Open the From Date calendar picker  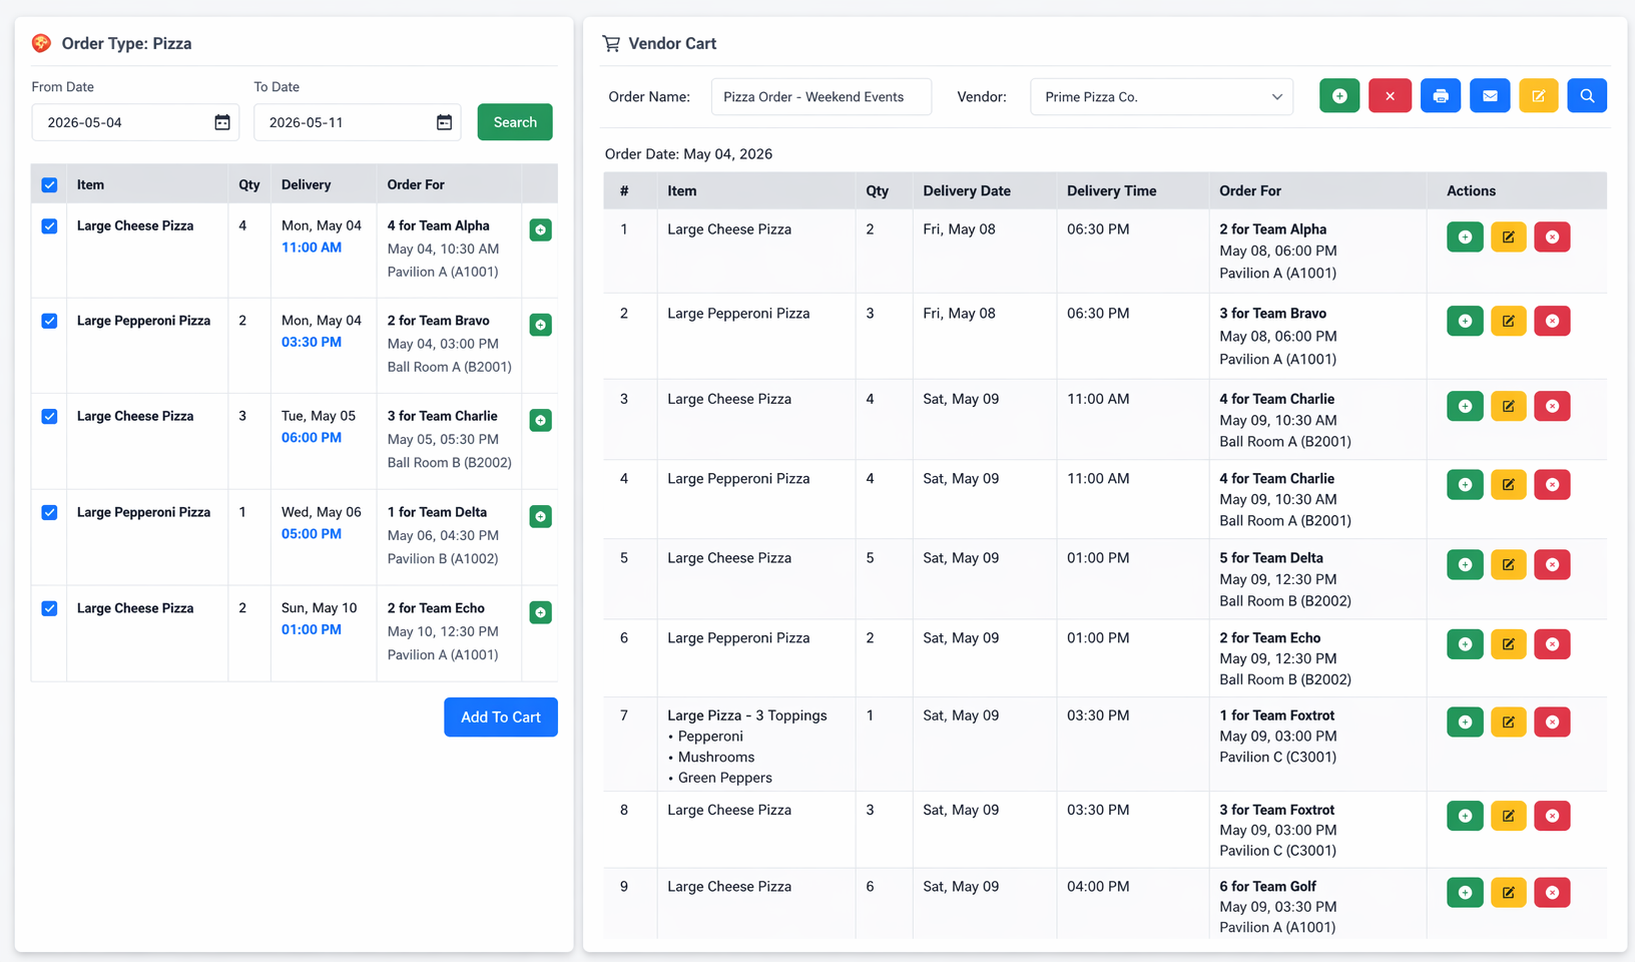point(222,122)
